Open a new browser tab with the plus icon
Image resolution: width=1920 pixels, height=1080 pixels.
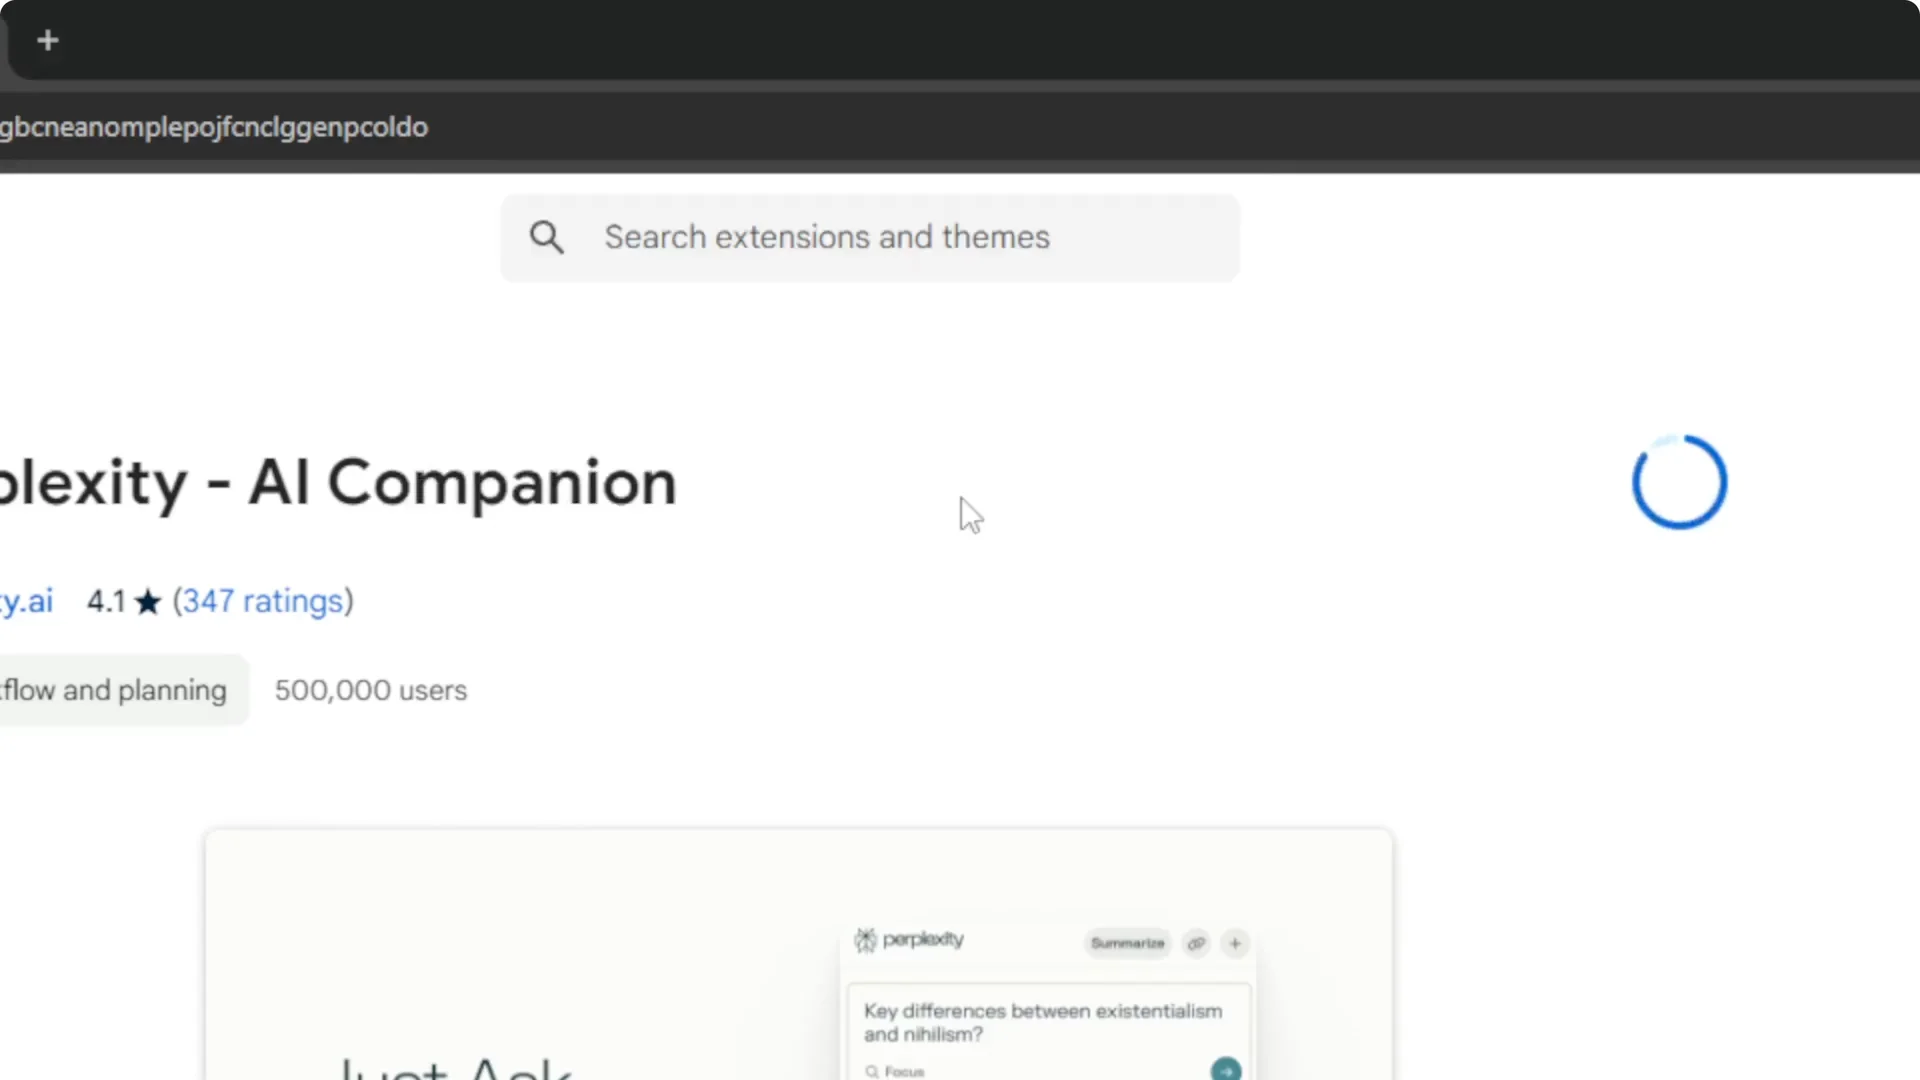tap(47, 40)
